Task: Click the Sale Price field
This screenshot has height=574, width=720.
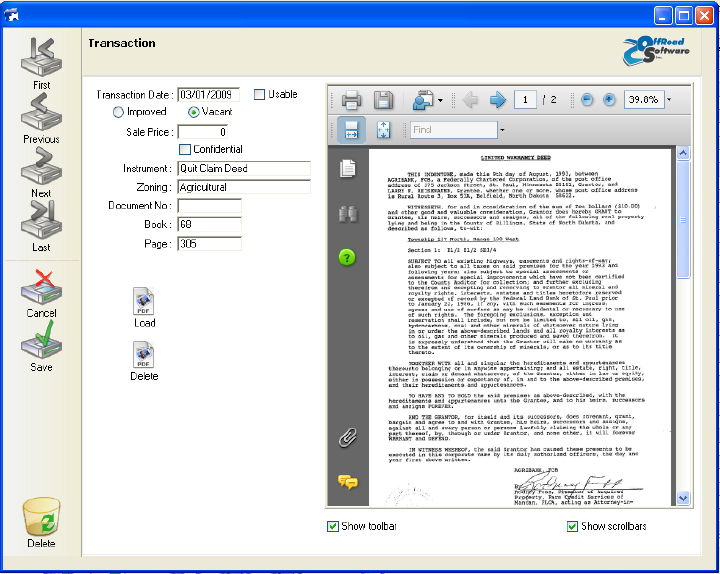Action: click(x=202, y=132)
